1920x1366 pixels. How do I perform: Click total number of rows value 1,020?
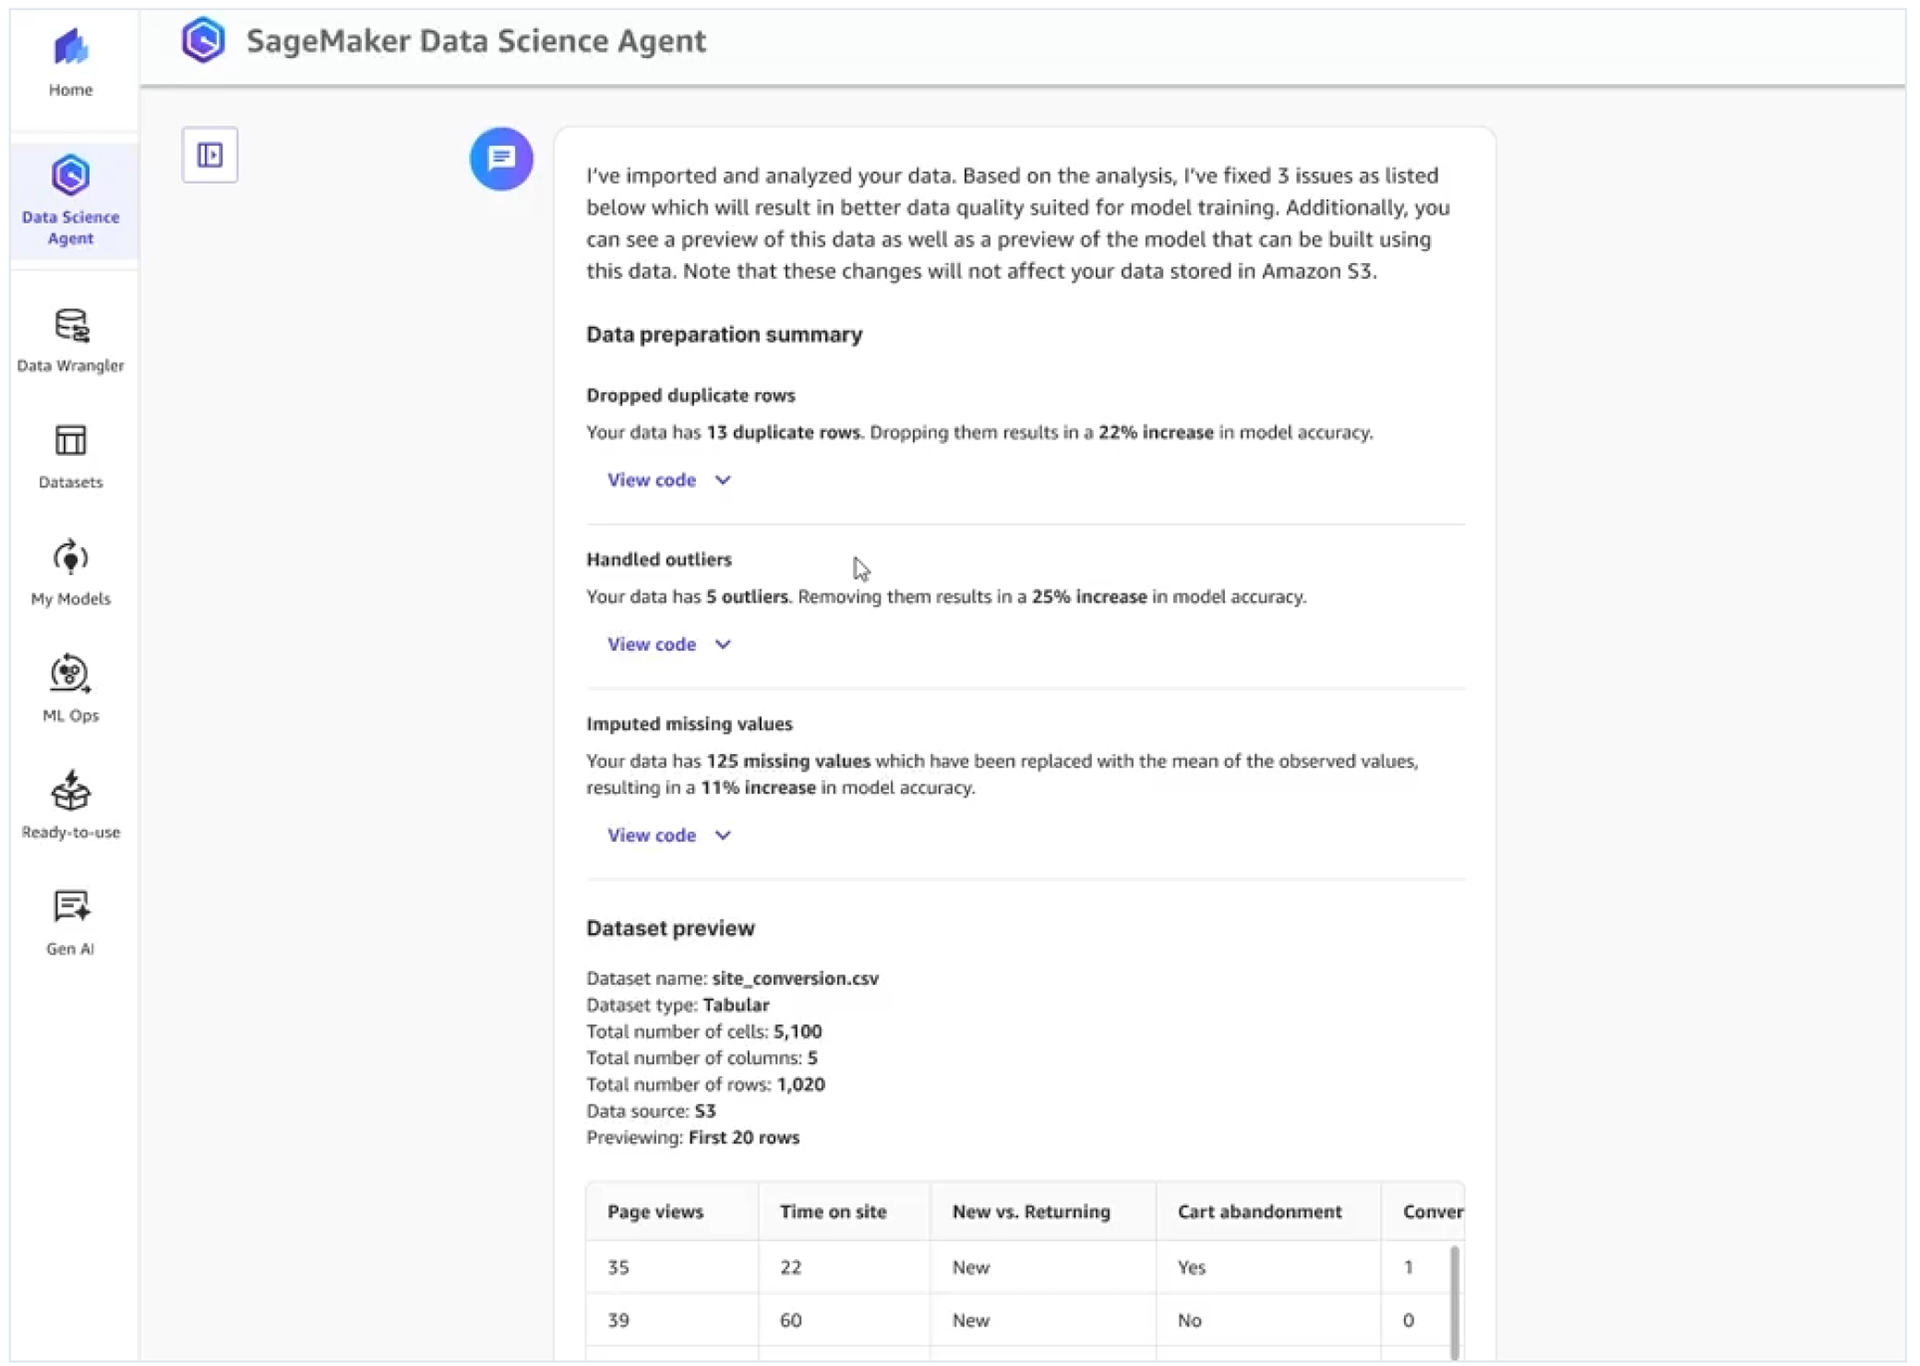[x=801, y=1084]
